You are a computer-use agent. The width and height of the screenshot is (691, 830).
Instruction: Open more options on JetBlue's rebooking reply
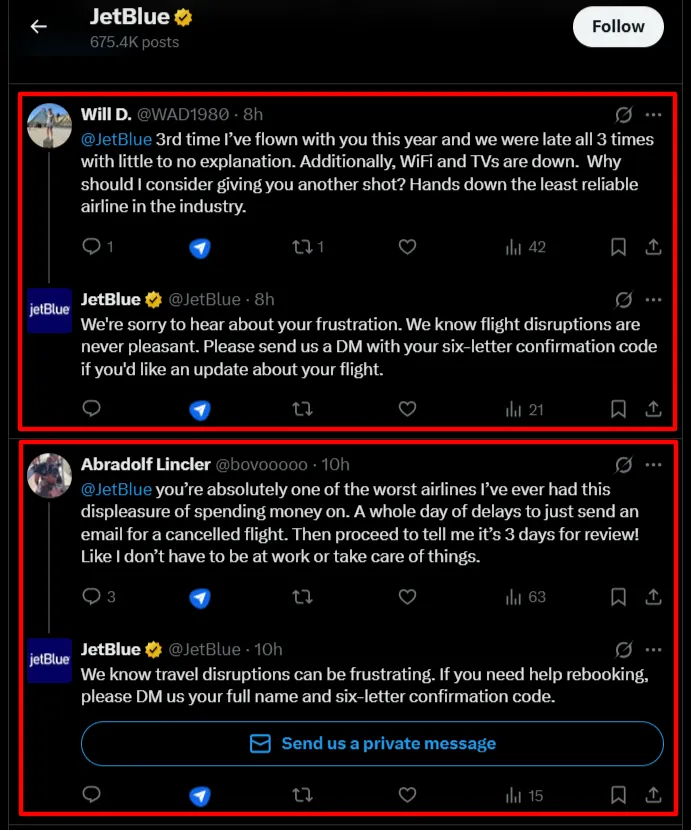[654, 649]
